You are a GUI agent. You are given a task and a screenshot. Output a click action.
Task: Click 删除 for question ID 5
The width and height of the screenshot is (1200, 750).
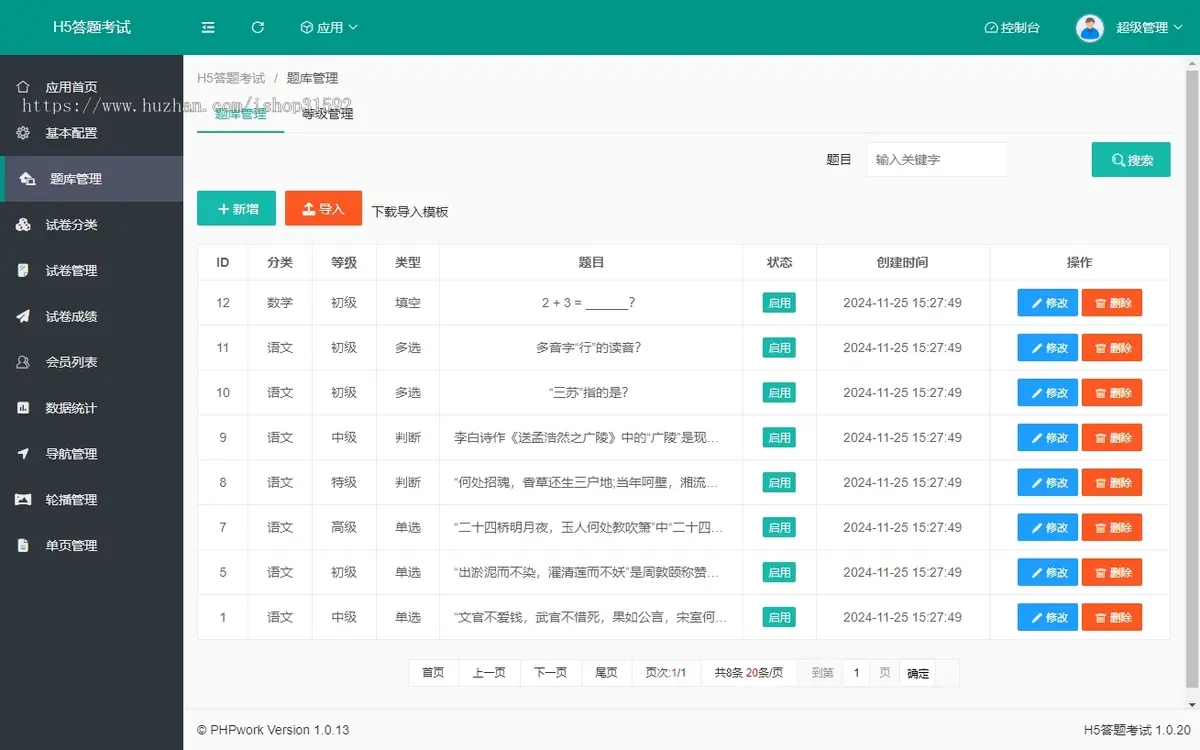point(1112,573)
